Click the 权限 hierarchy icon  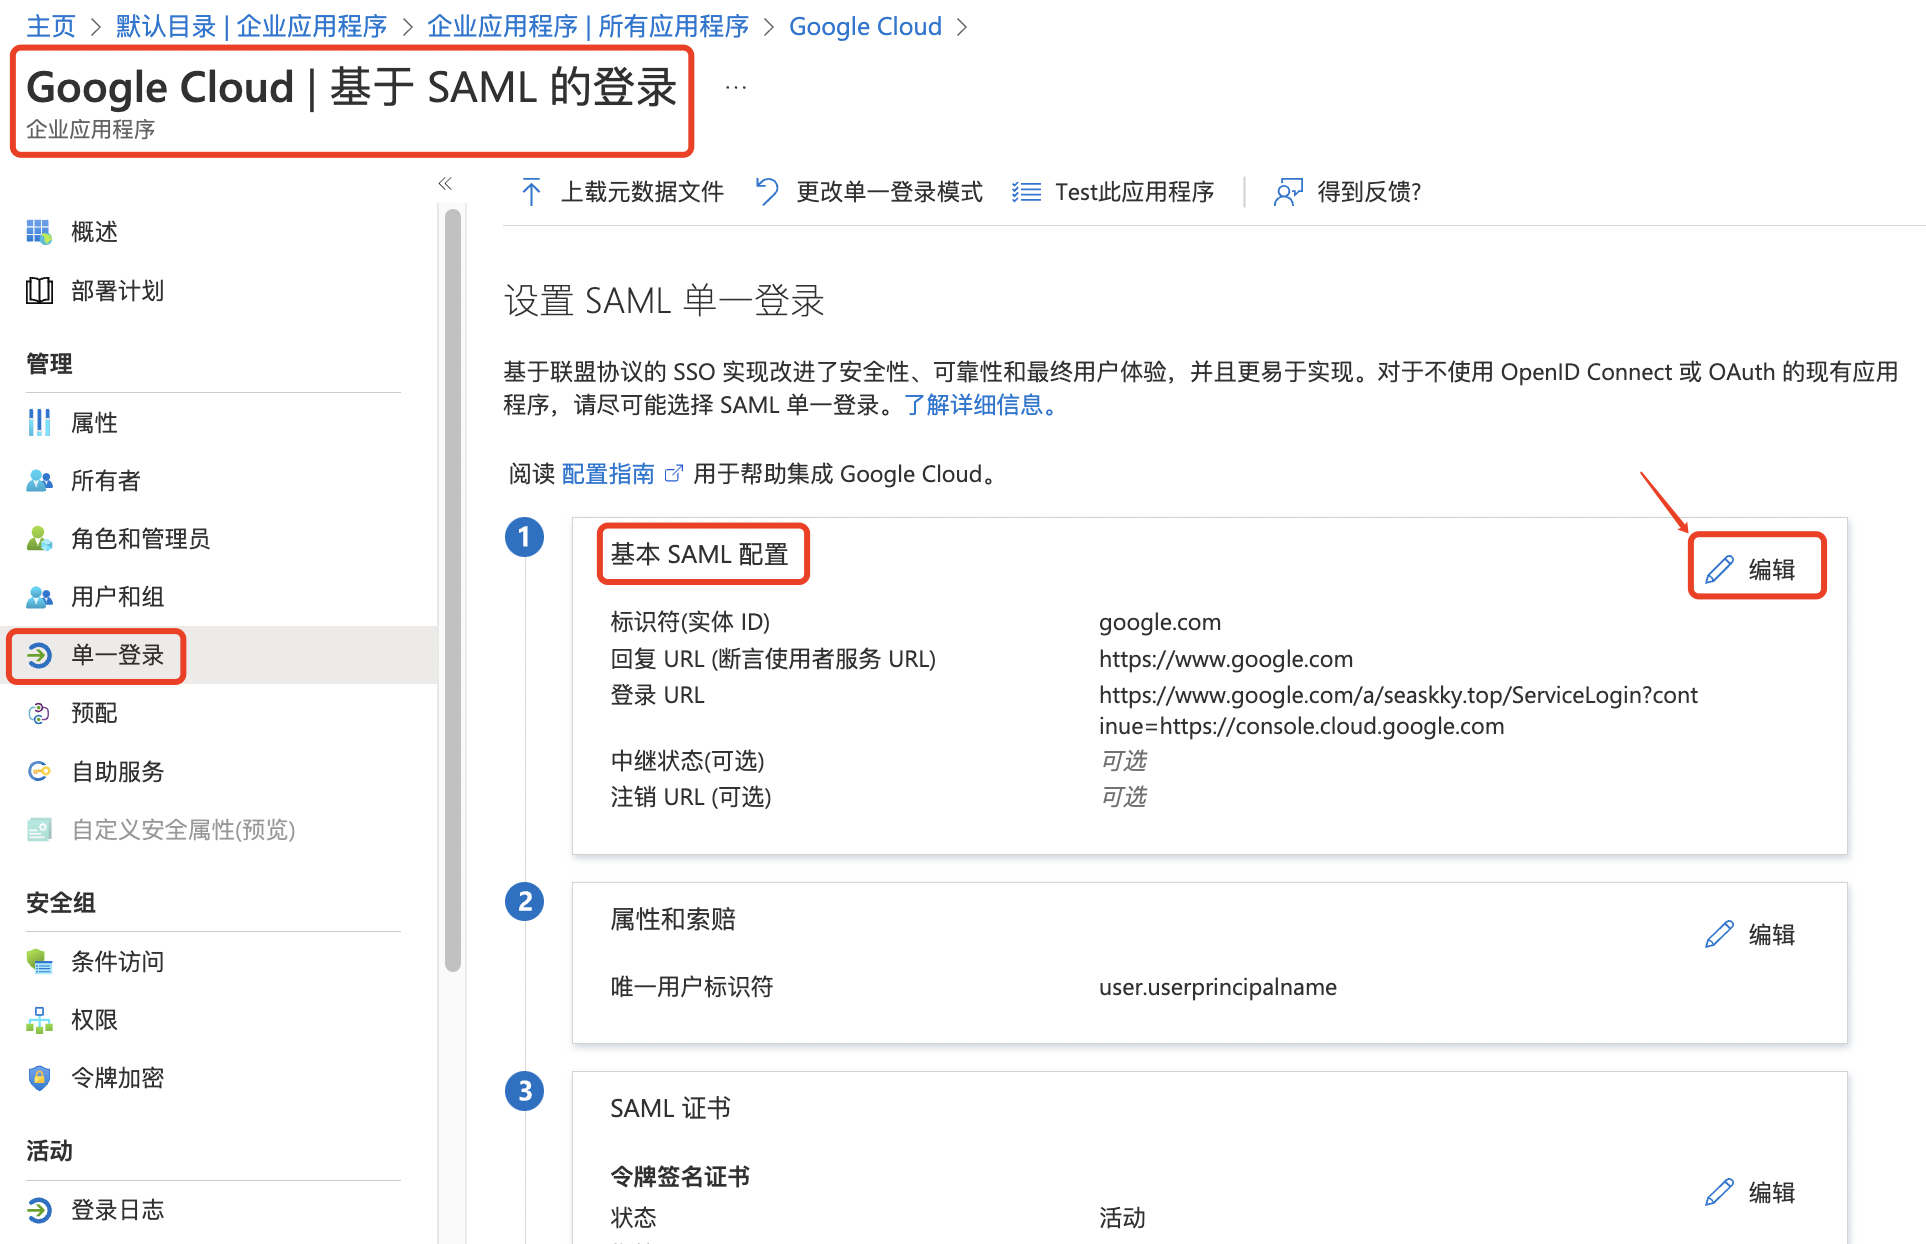click(39, 1020)
